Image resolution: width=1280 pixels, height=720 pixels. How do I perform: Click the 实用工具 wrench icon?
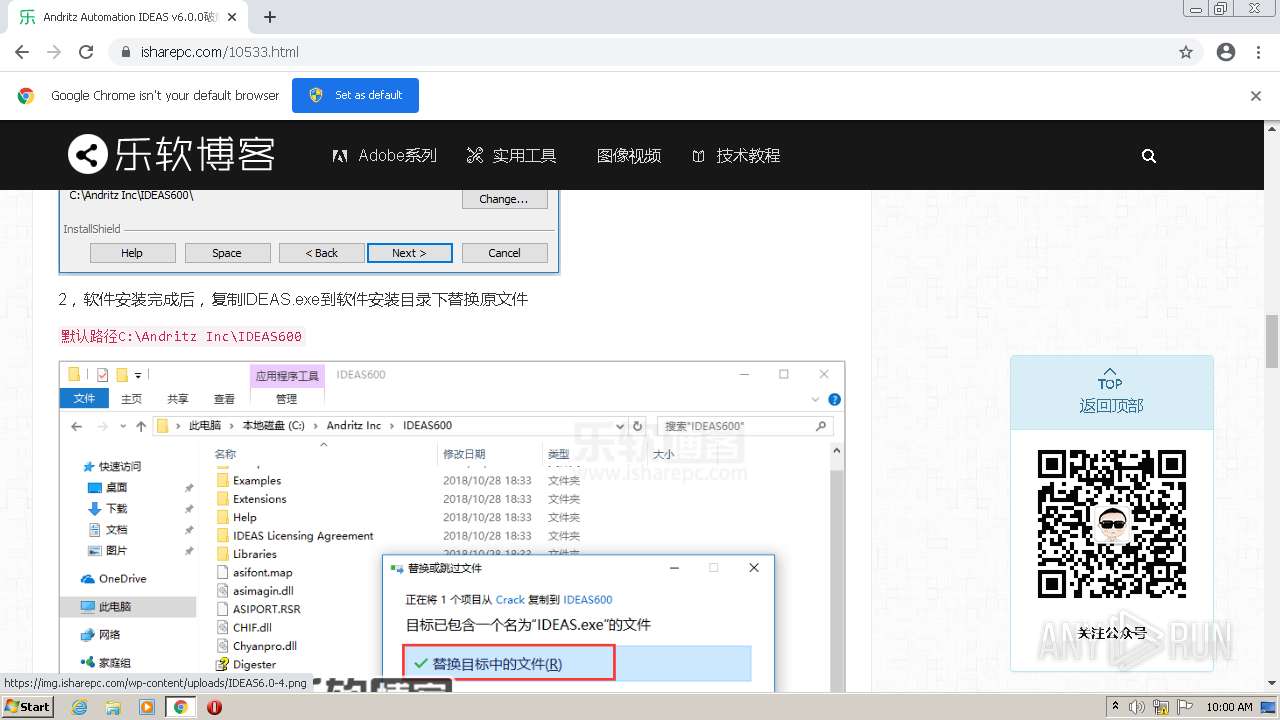click(474, 155)
